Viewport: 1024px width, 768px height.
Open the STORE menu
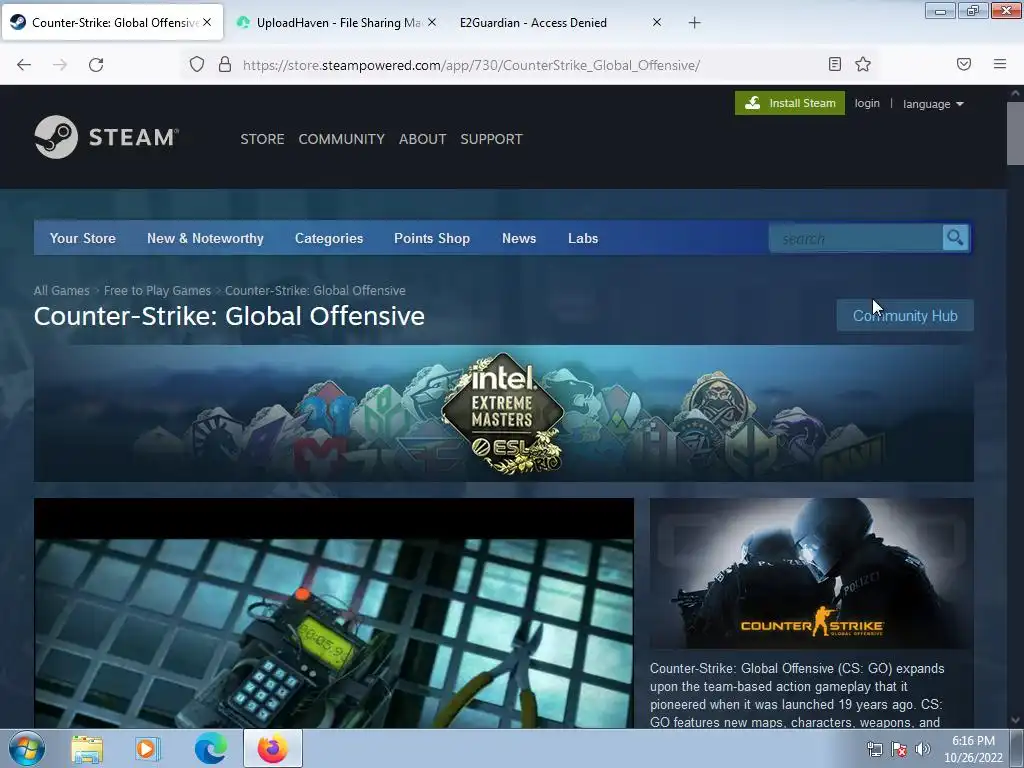tap(262, 139)
